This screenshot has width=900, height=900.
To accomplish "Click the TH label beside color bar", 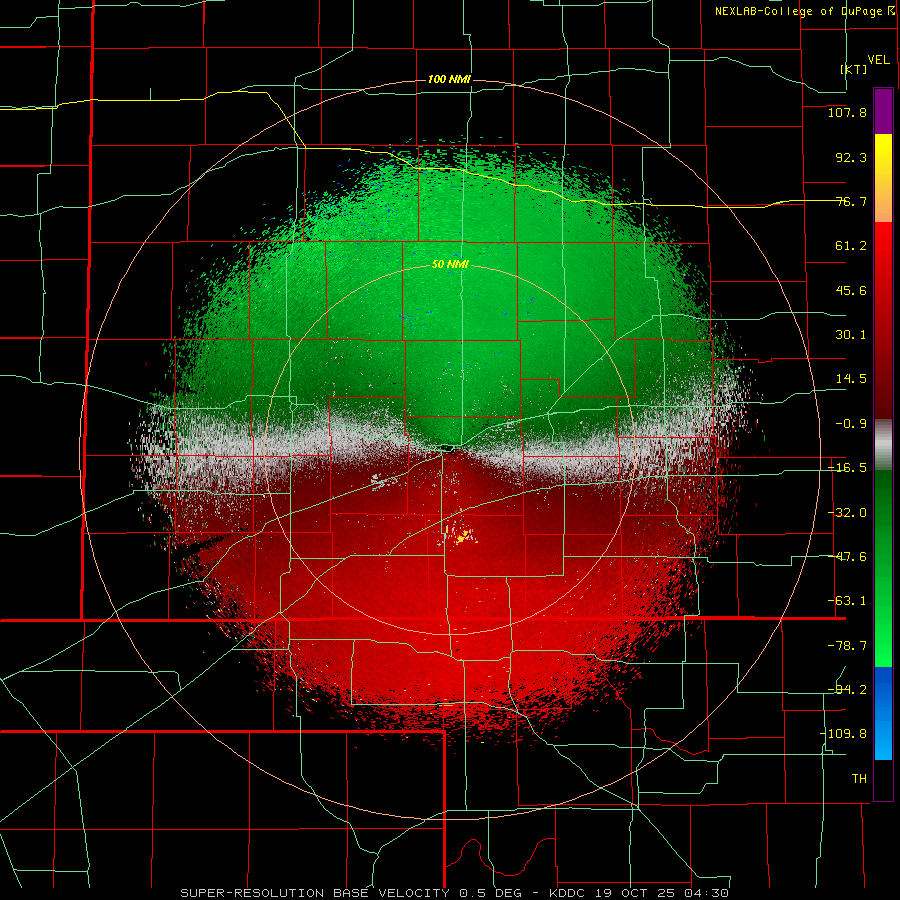I will point(859,778).
